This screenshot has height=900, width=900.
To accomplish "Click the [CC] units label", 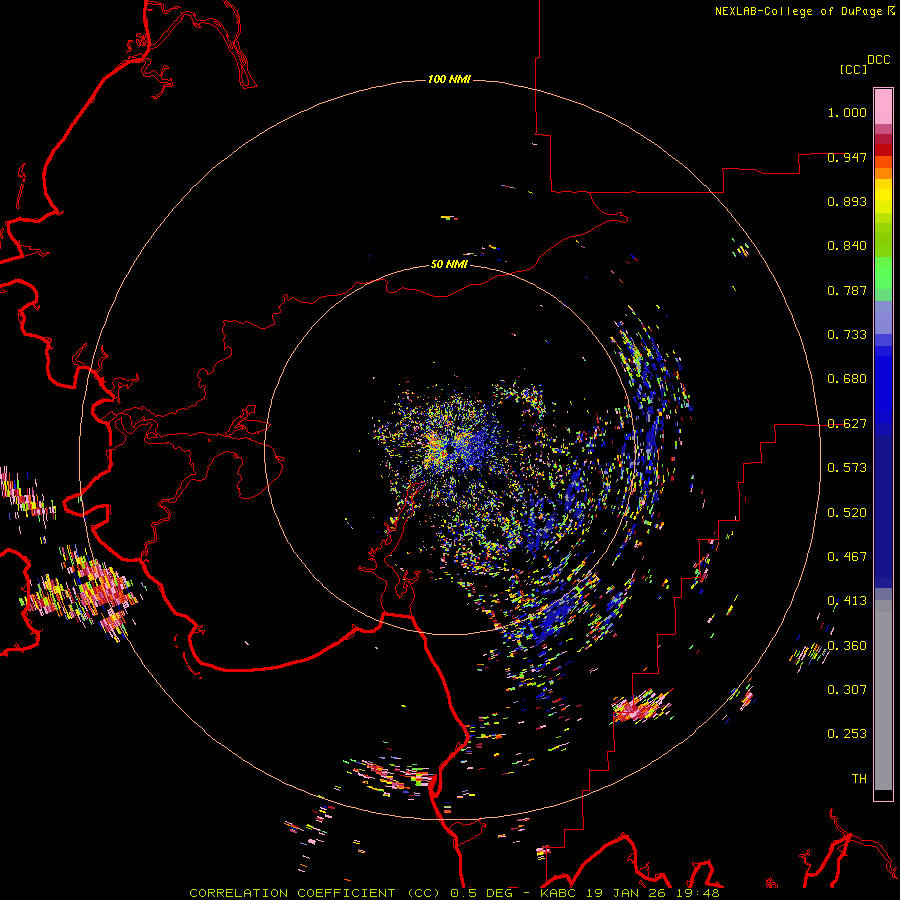I will pyautogui.click(x=853, y=69).
